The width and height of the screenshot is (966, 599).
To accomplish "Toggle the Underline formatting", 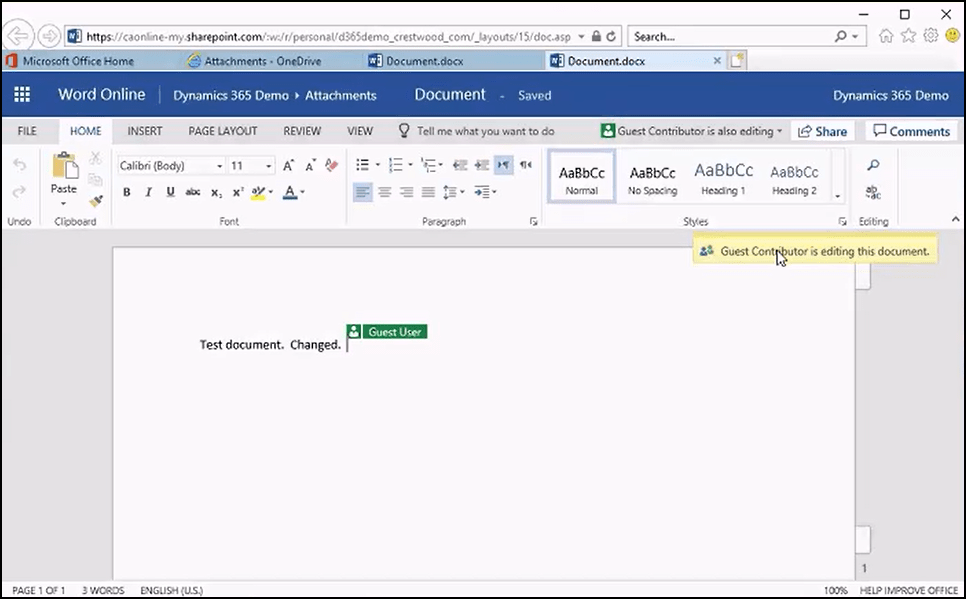I will (x=169, y=192).
